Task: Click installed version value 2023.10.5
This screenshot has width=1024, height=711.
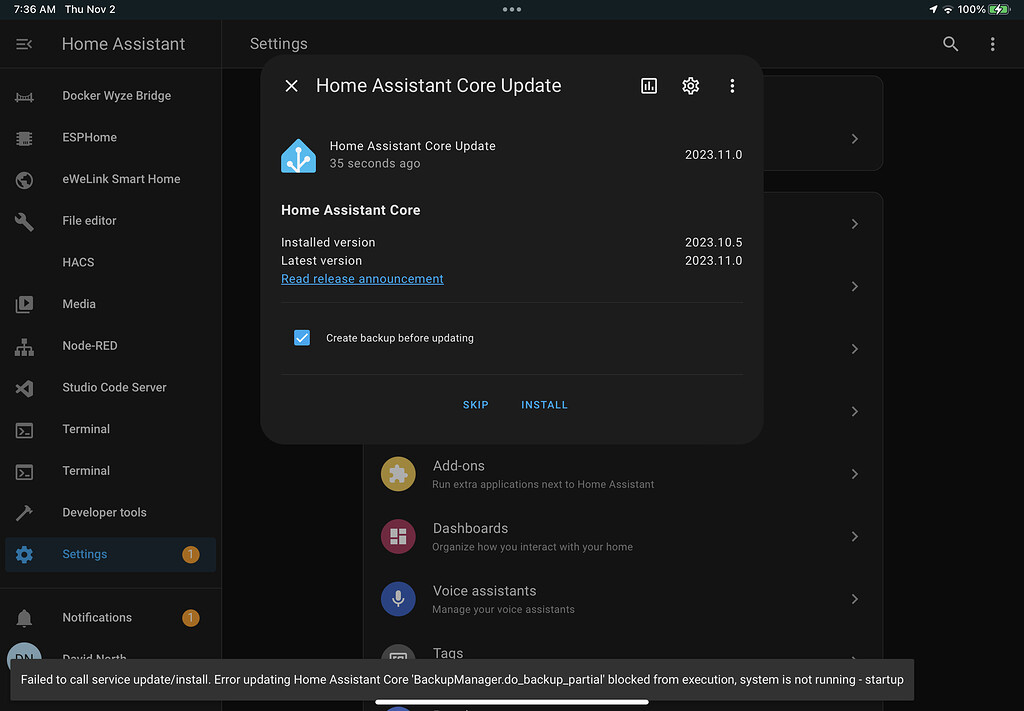Action: click(713, 242)
